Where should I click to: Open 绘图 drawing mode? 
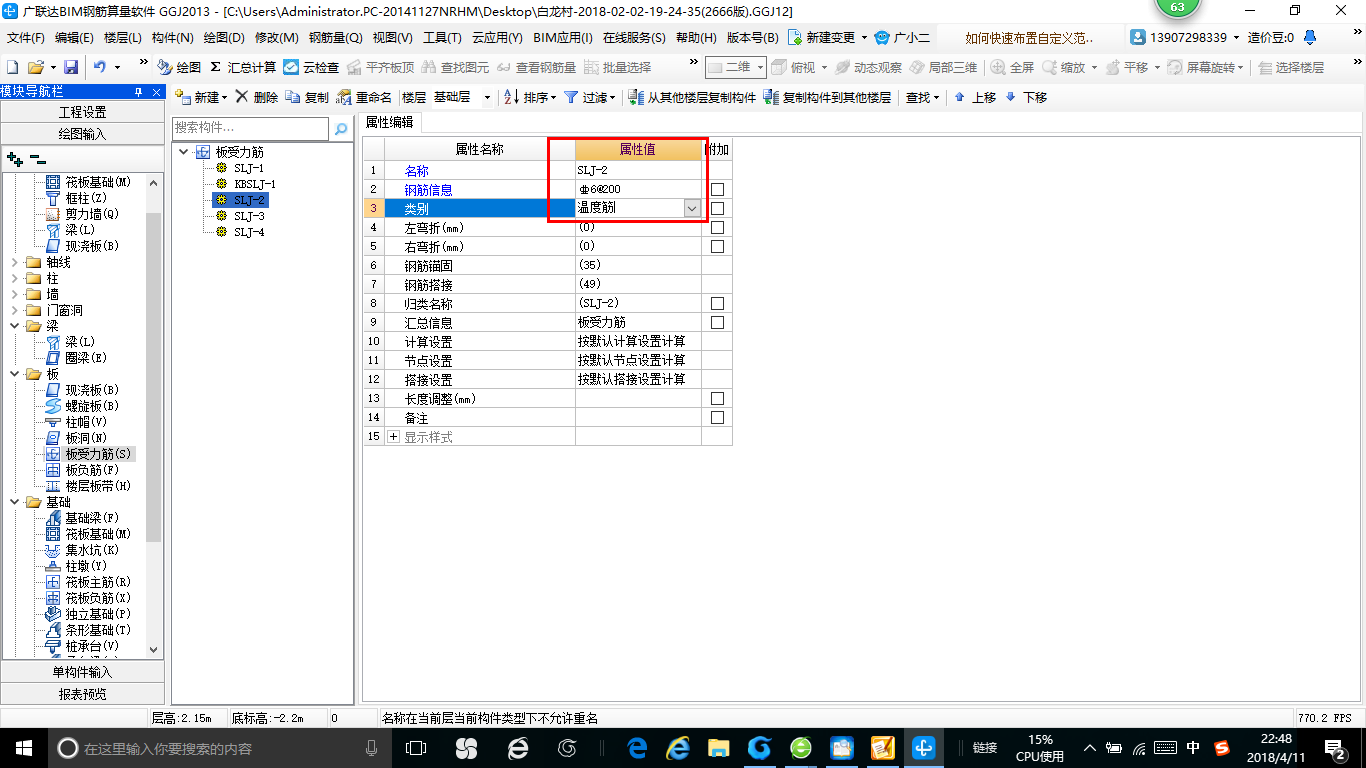180,67
